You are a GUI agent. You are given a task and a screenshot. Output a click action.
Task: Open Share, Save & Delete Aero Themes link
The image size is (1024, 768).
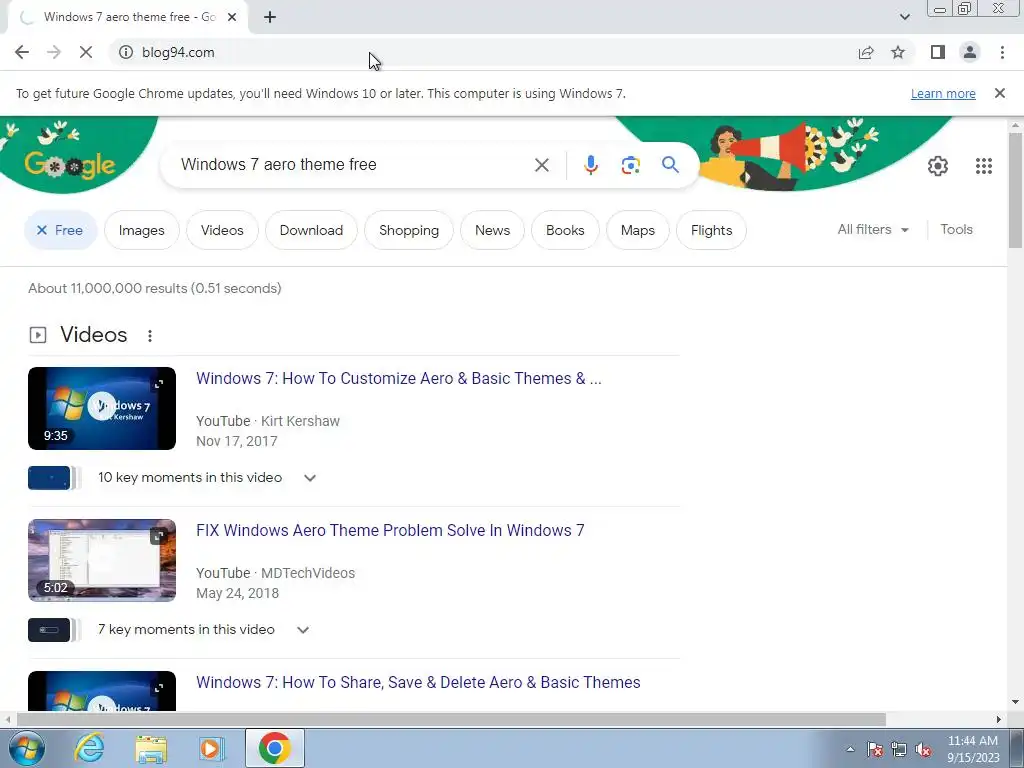[418, 682]
